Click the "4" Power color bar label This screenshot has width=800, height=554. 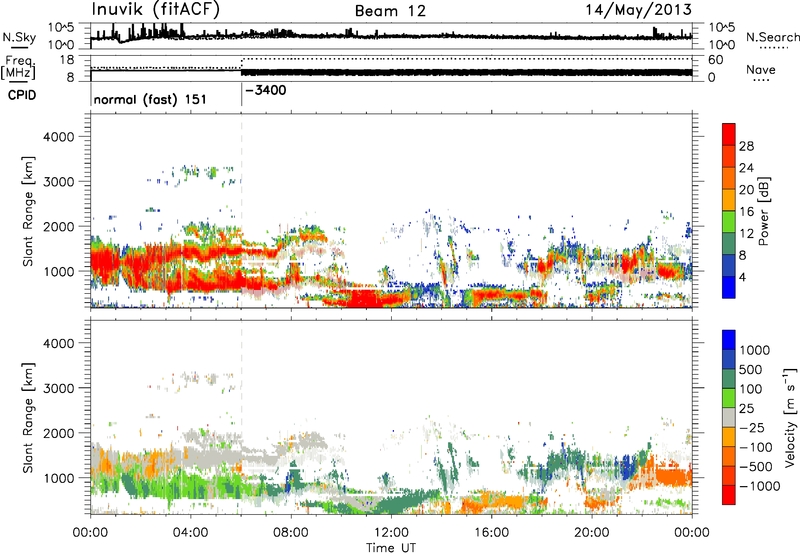(x=743, y=278)
